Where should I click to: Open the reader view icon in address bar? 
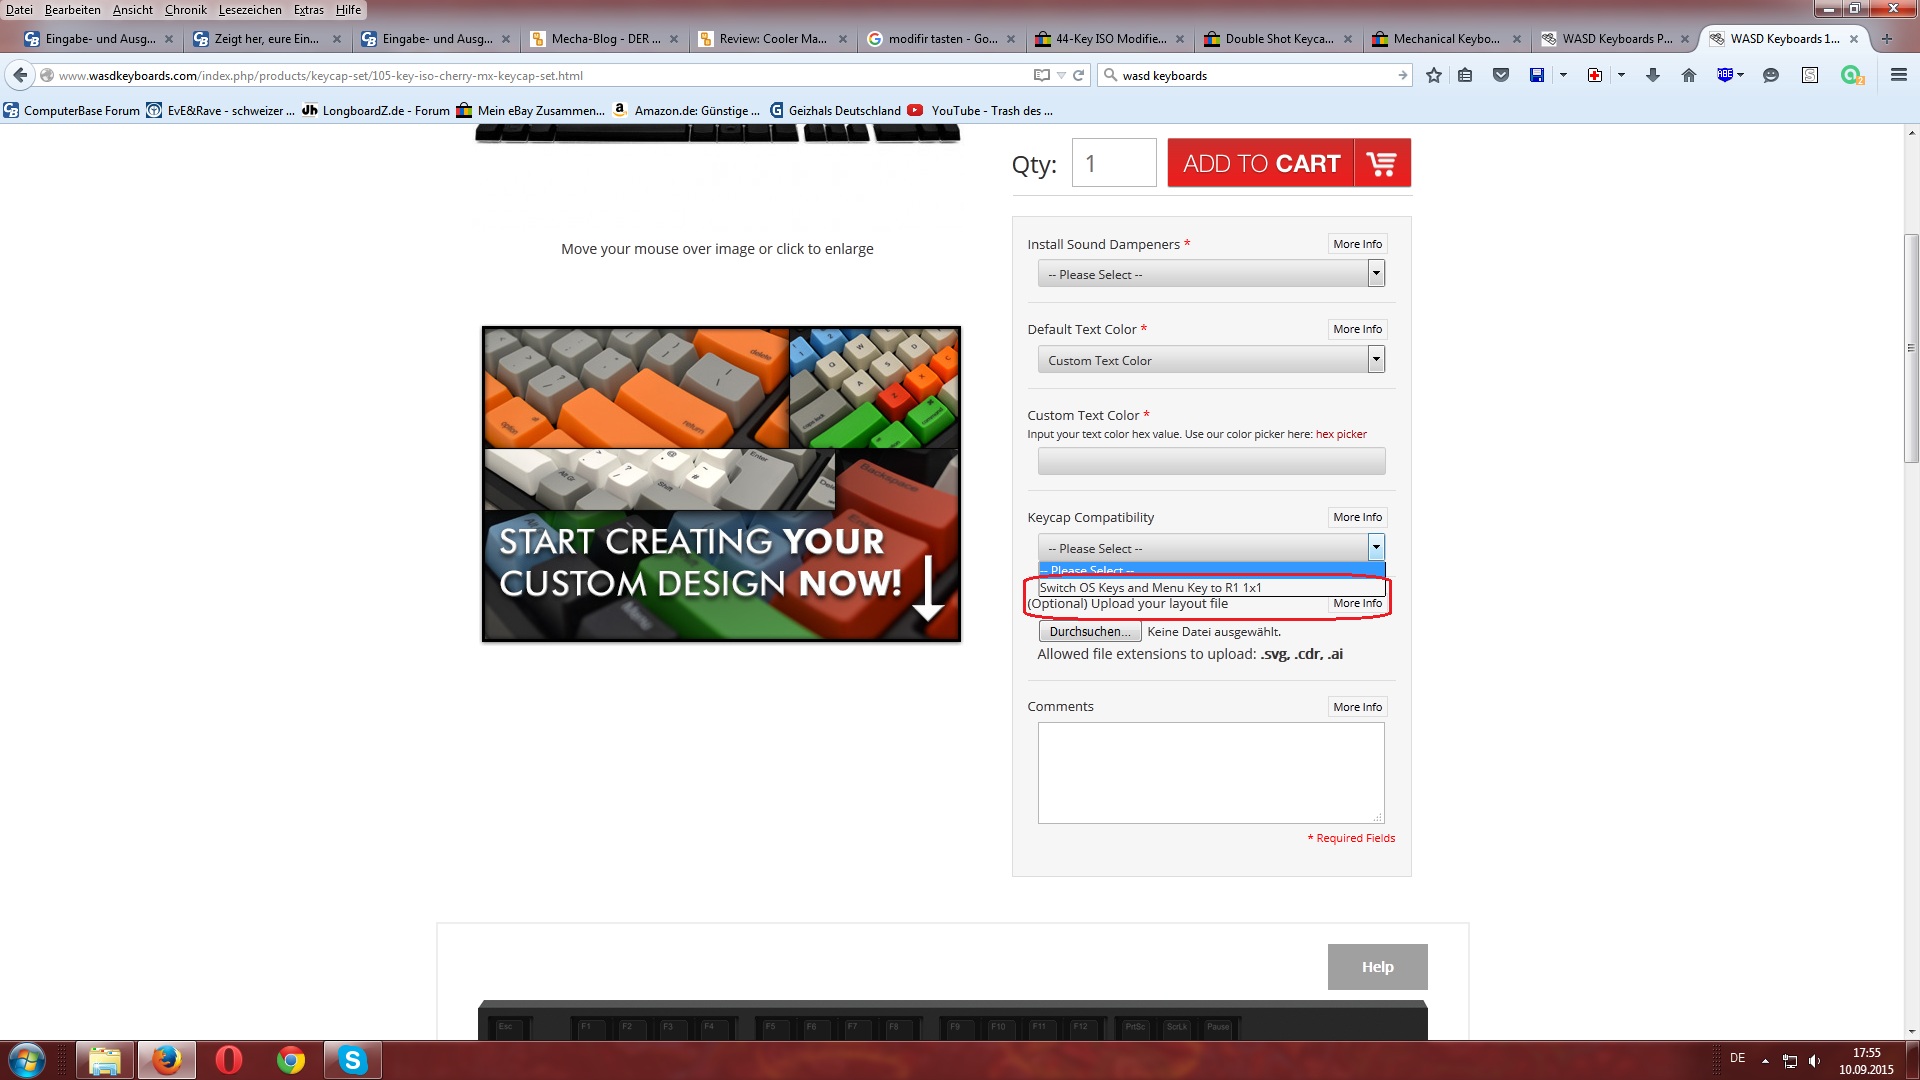1041,75
